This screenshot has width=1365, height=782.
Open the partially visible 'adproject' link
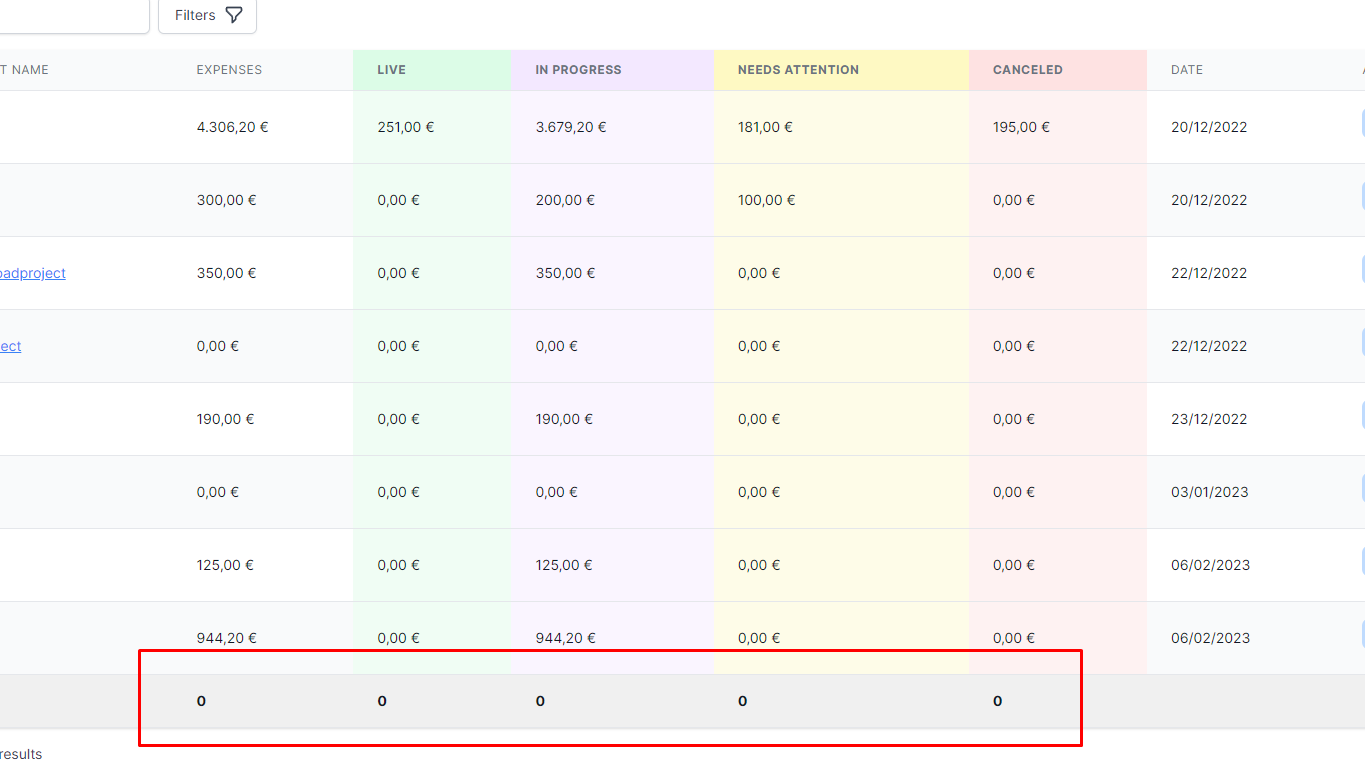33,273
